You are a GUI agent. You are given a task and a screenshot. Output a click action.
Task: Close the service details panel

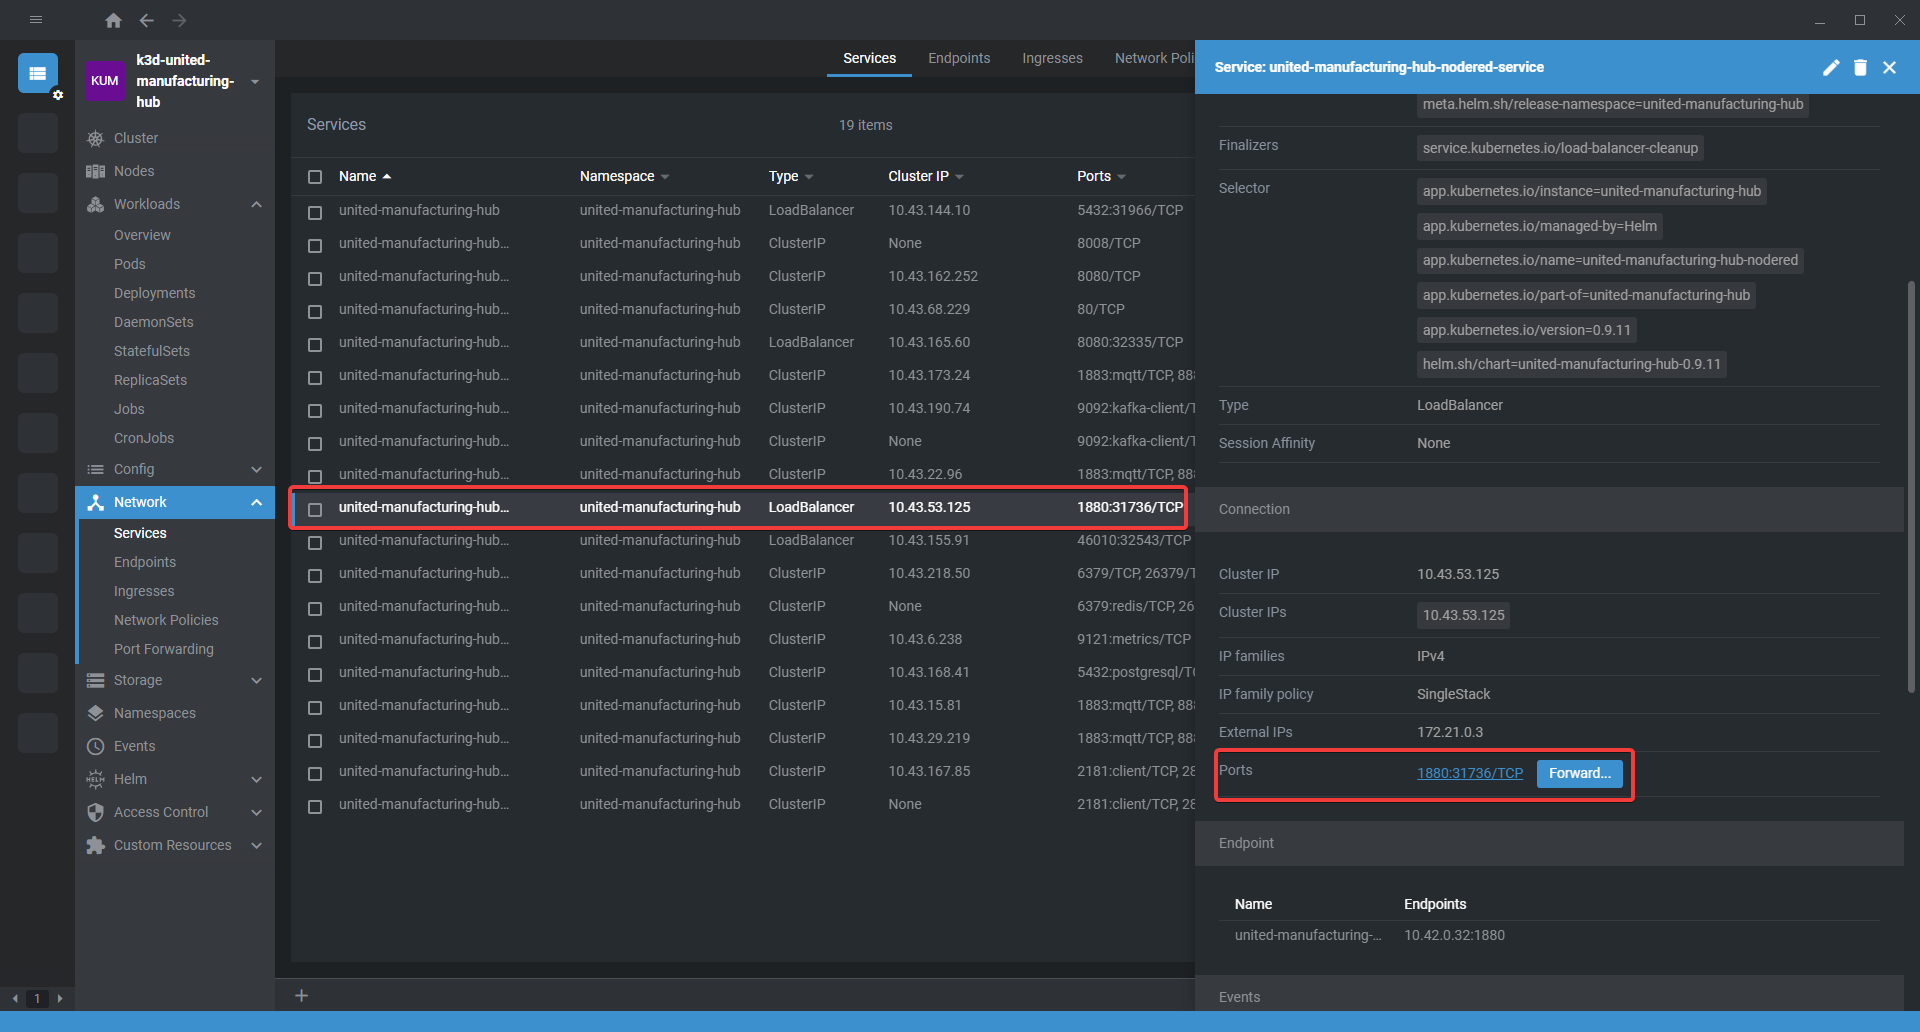point(1889,67)
